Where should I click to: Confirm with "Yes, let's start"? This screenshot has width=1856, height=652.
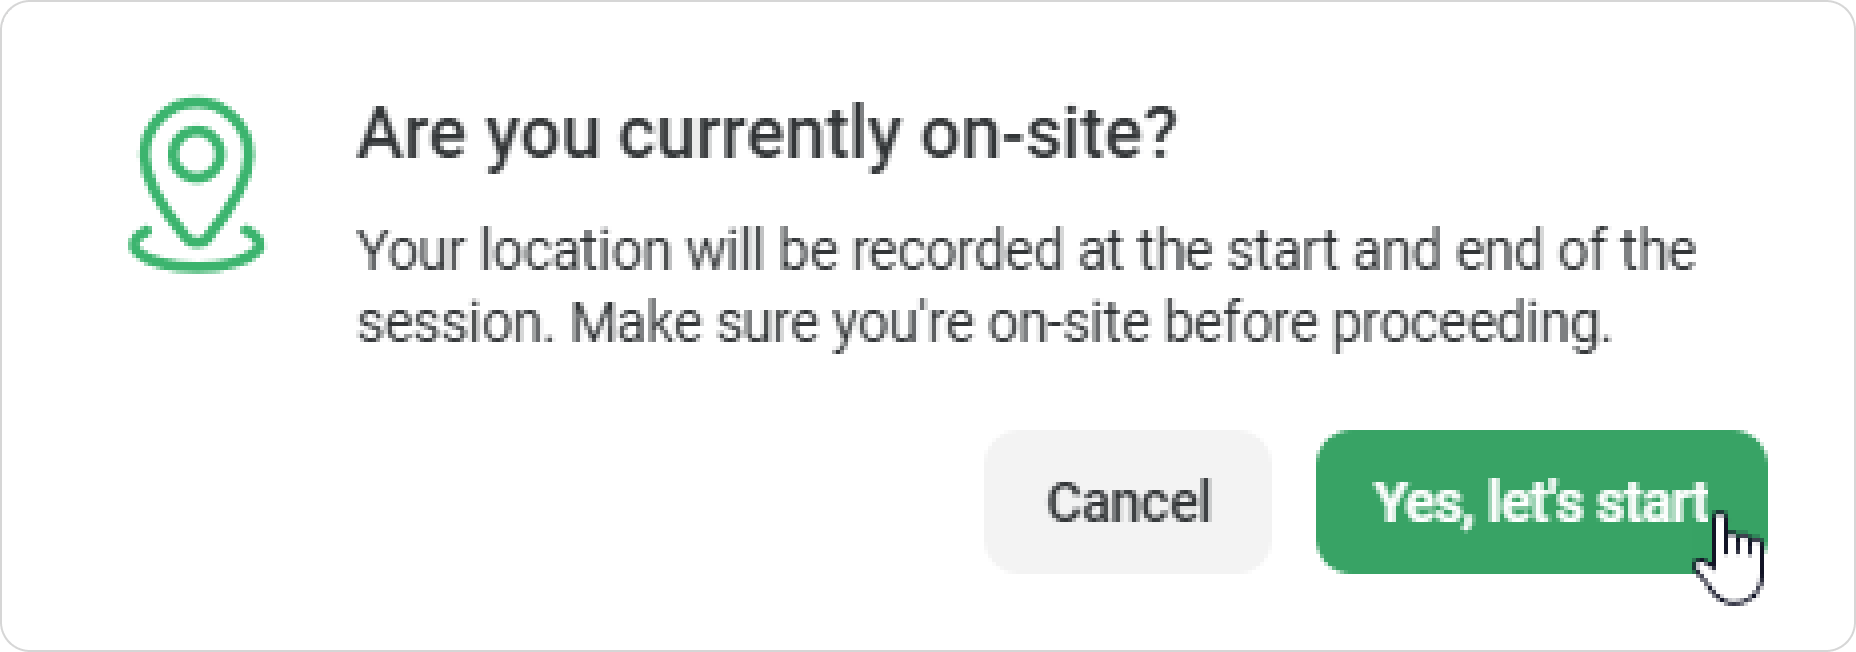tap(1541, 502)
